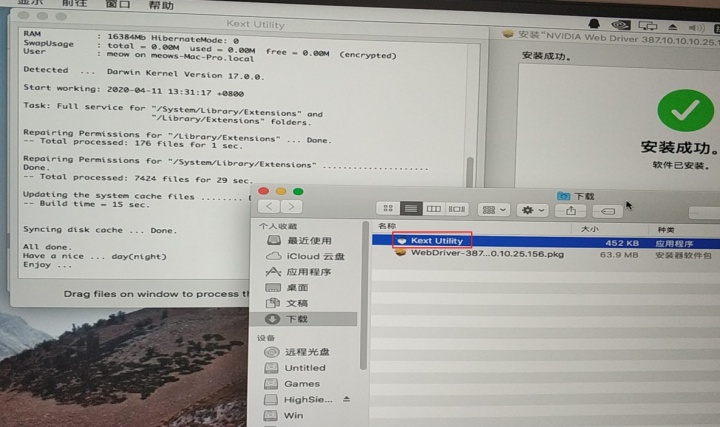Click the WebDriver package icon in the file list
The width and height of the screenshot is (720, 427).
[x=400, y=252]
